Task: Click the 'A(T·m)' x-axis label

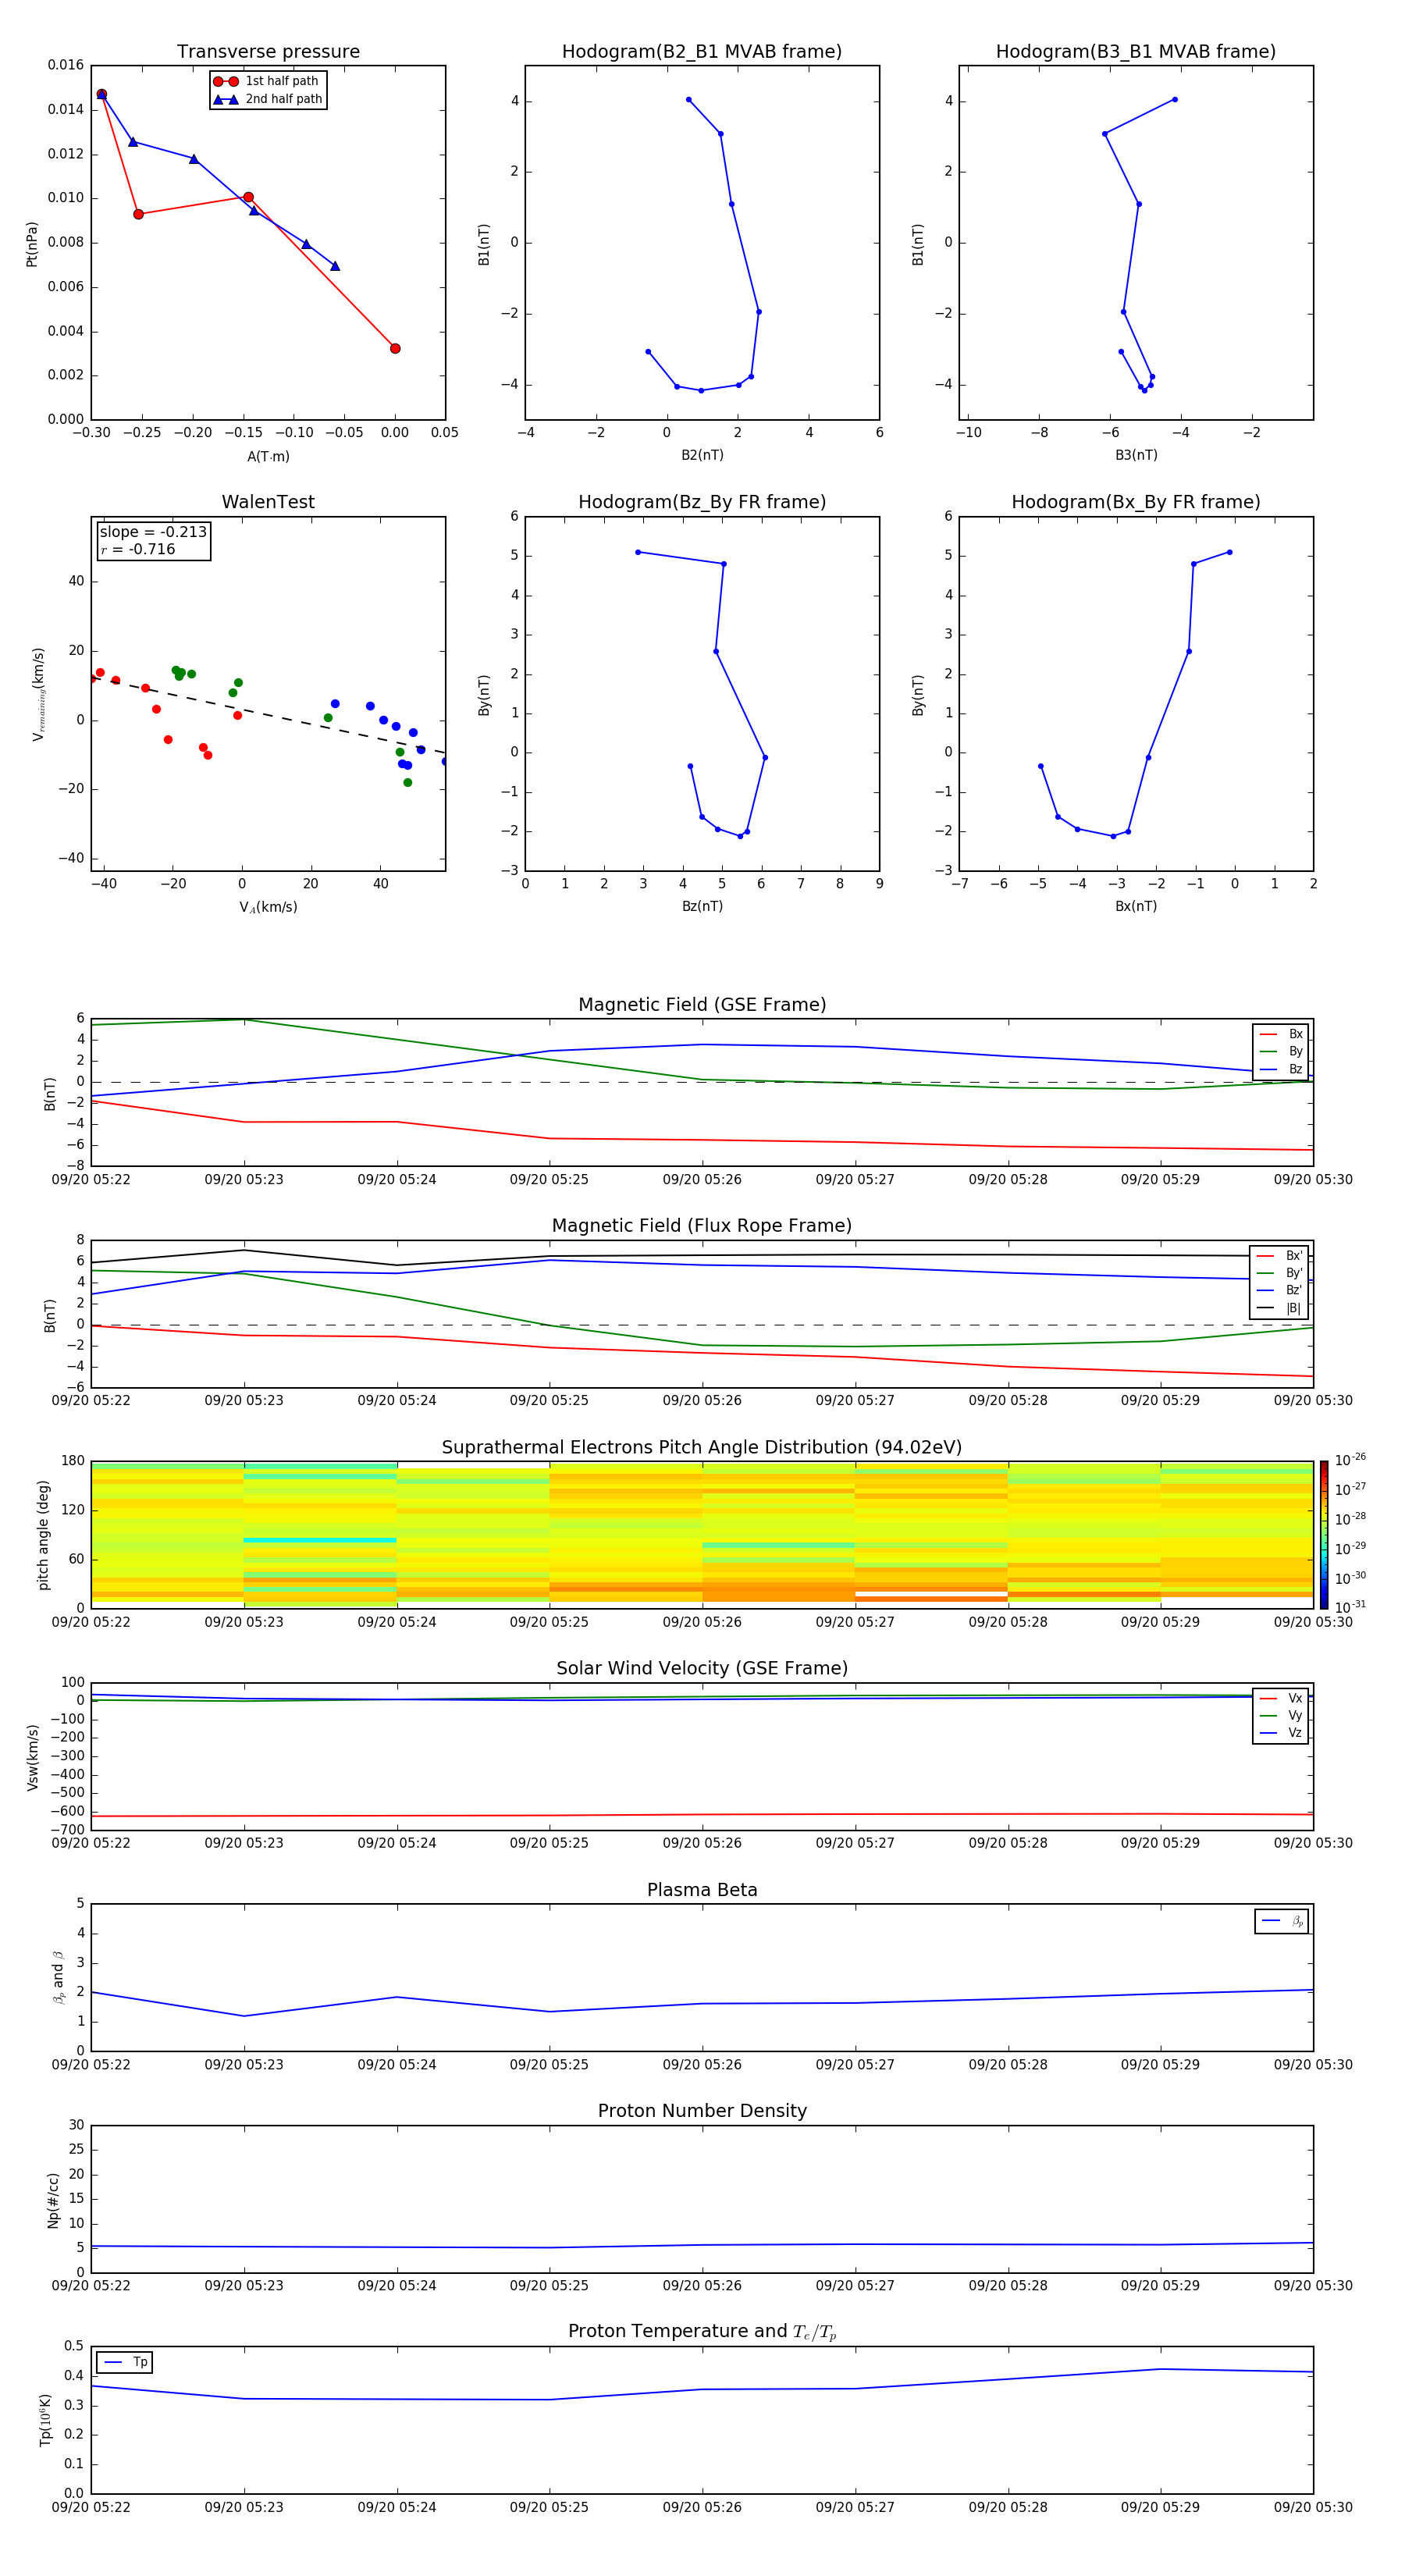Action: (x=268, y=456)
